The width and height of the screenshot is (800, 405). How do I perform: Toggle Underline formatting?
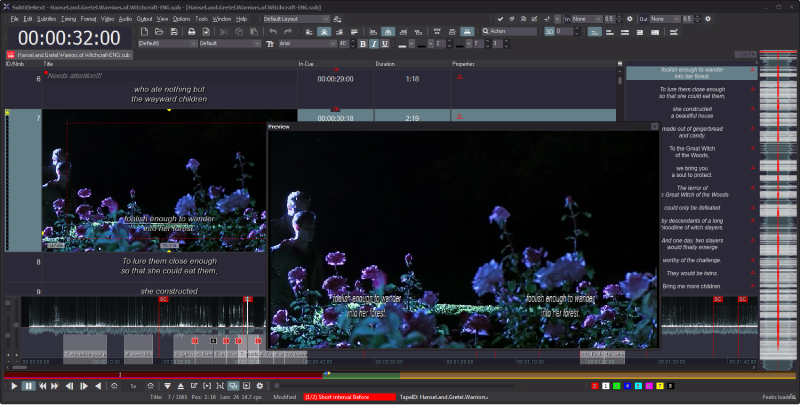point(385,44)
